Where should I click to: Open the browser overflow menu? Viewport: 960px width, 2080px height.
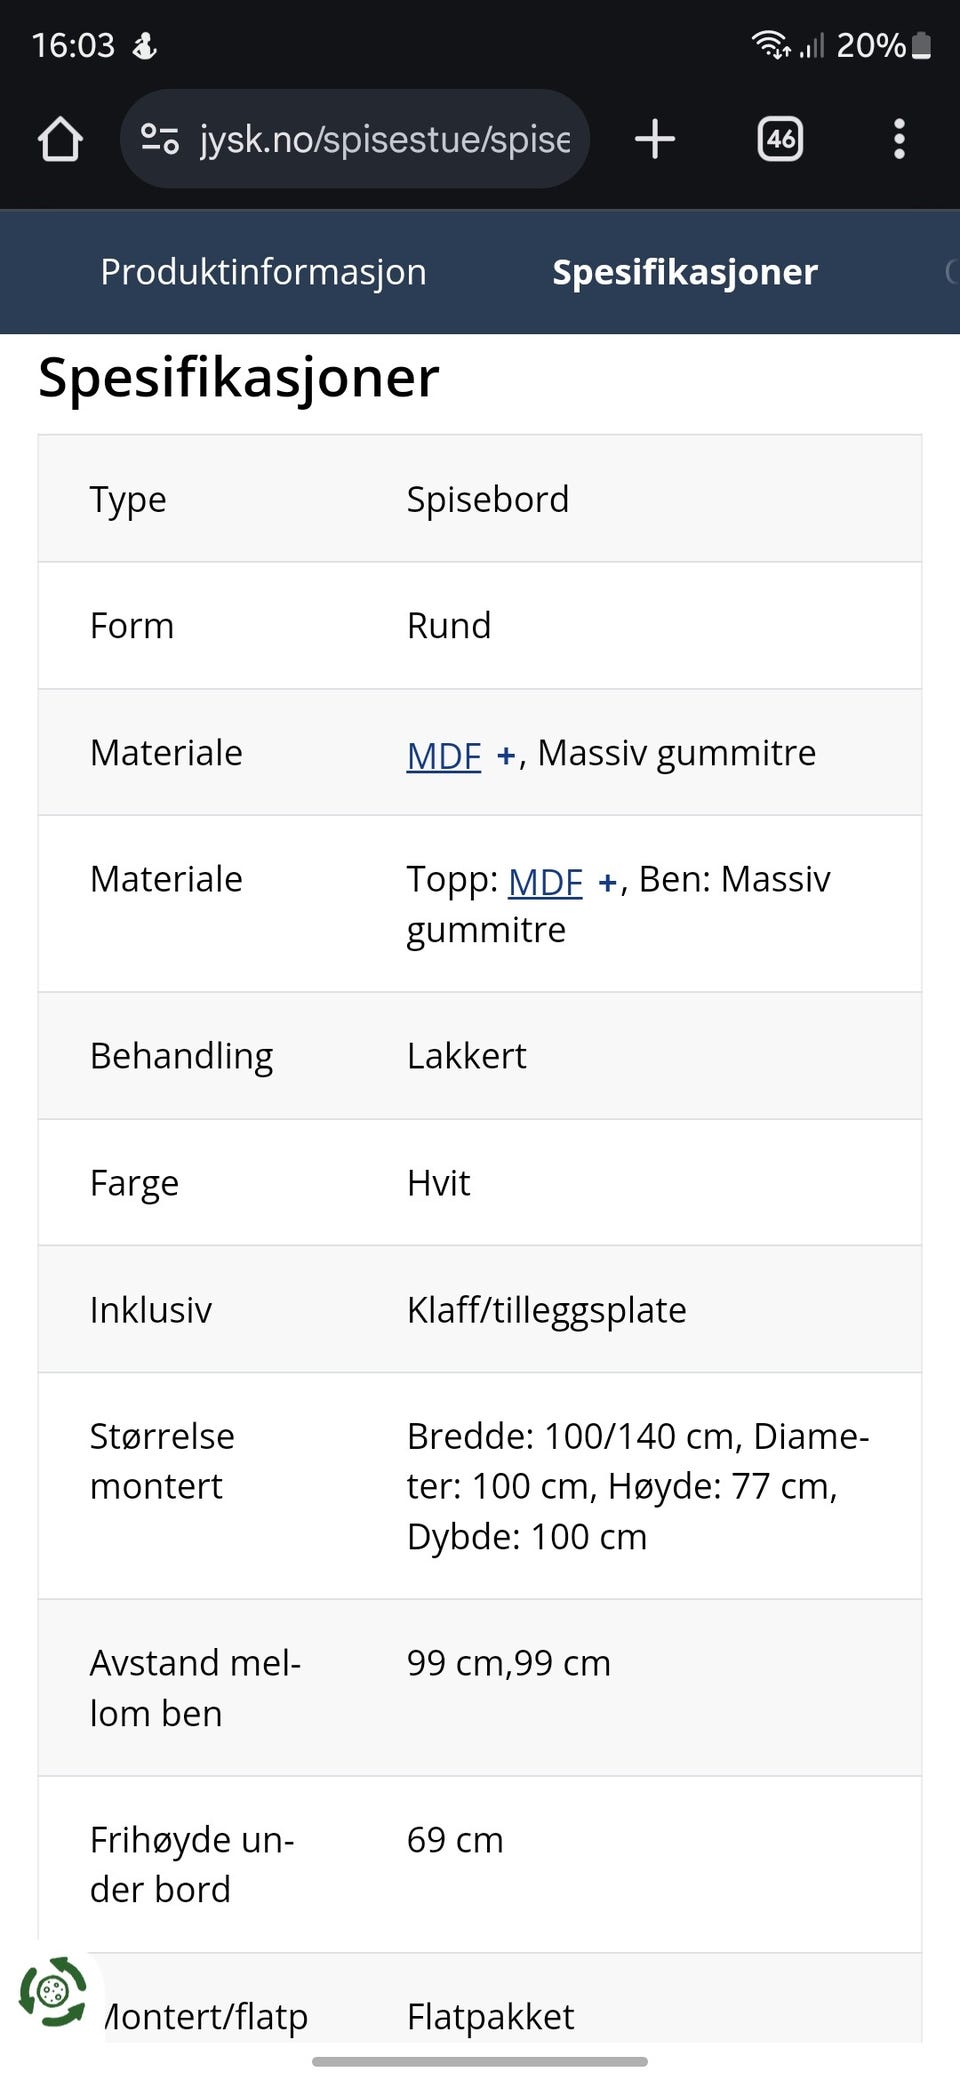pyautogui.click(x=899, y=139)
